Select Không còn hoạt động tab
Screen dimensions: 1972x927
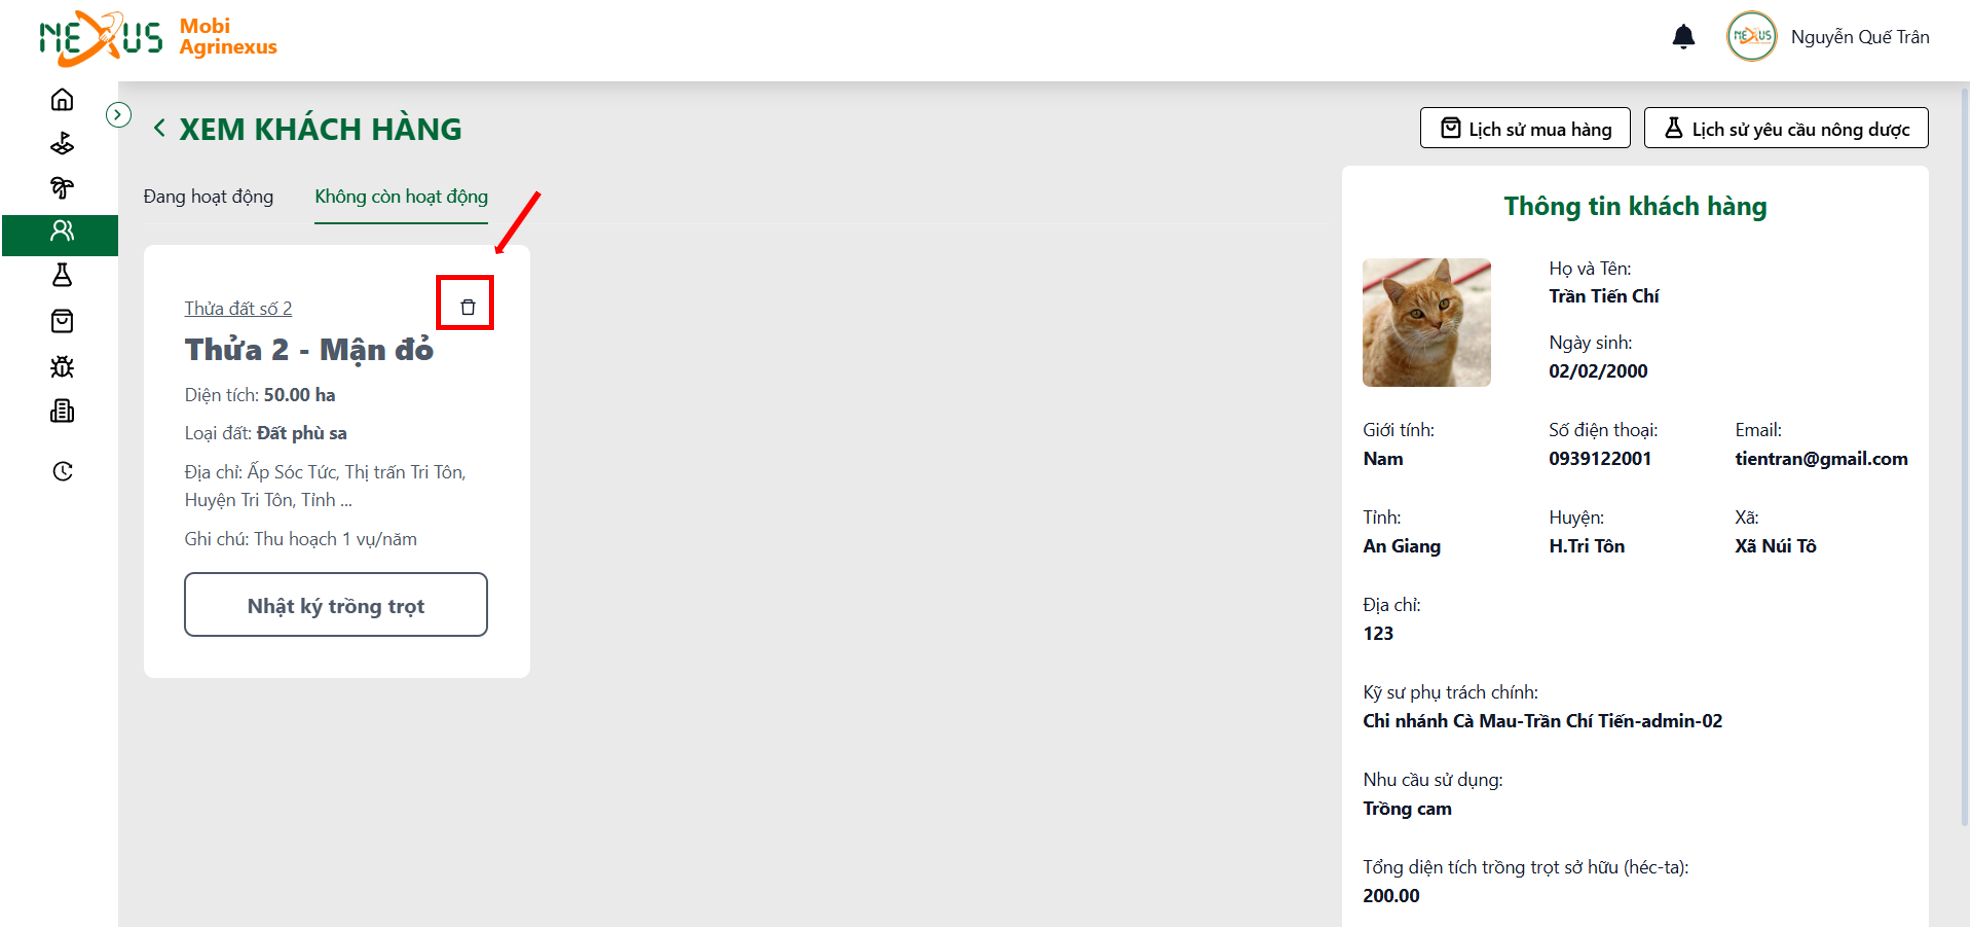[x=401, y=196]
